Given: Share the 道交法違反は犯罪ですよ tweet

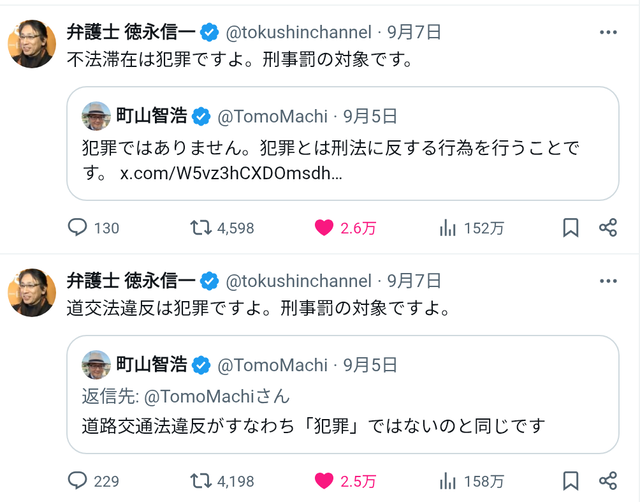Looking at the screenshot, I should point(608,480).
